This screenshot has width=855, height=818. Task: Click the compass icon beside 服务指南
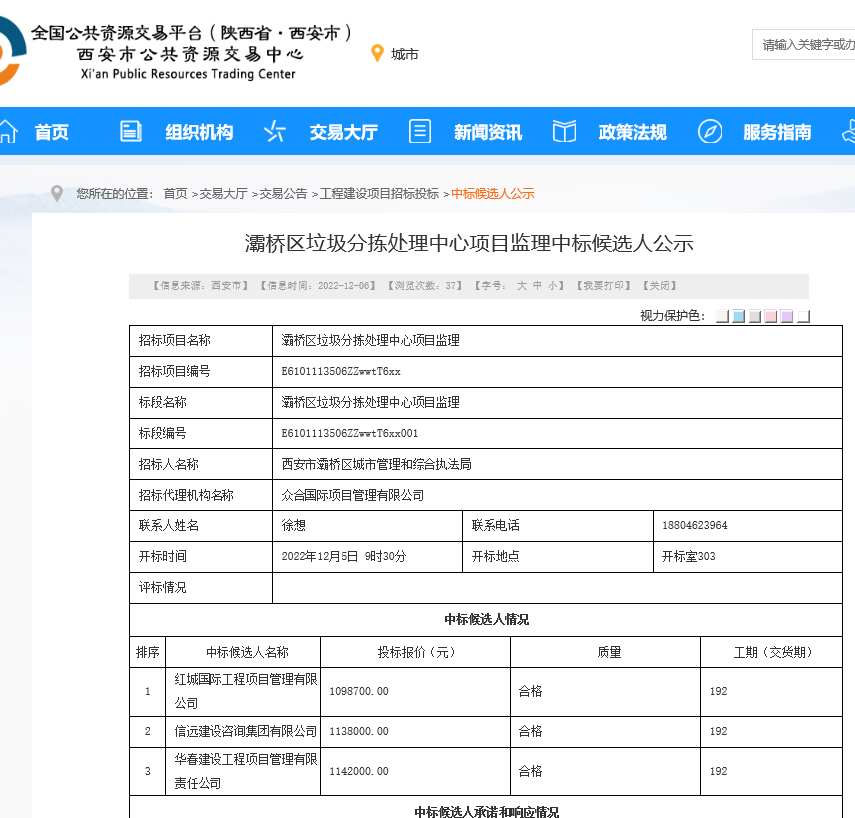710,131
